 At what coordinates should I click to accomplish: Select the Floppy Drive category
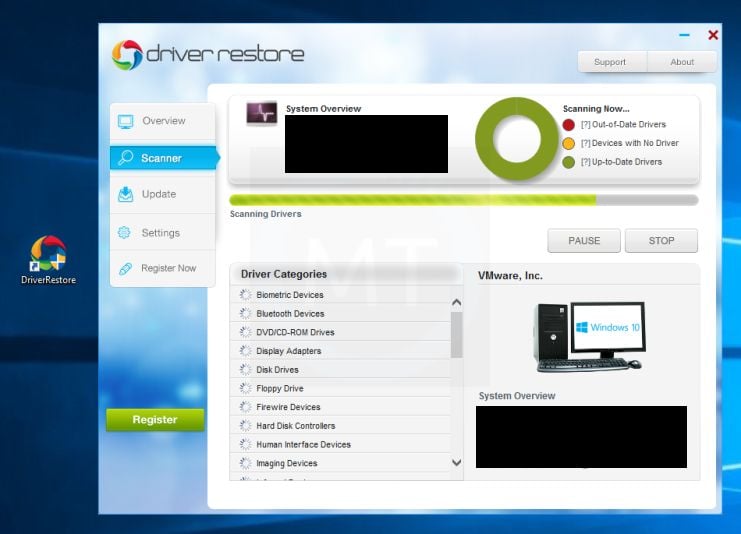pos(340,388)
